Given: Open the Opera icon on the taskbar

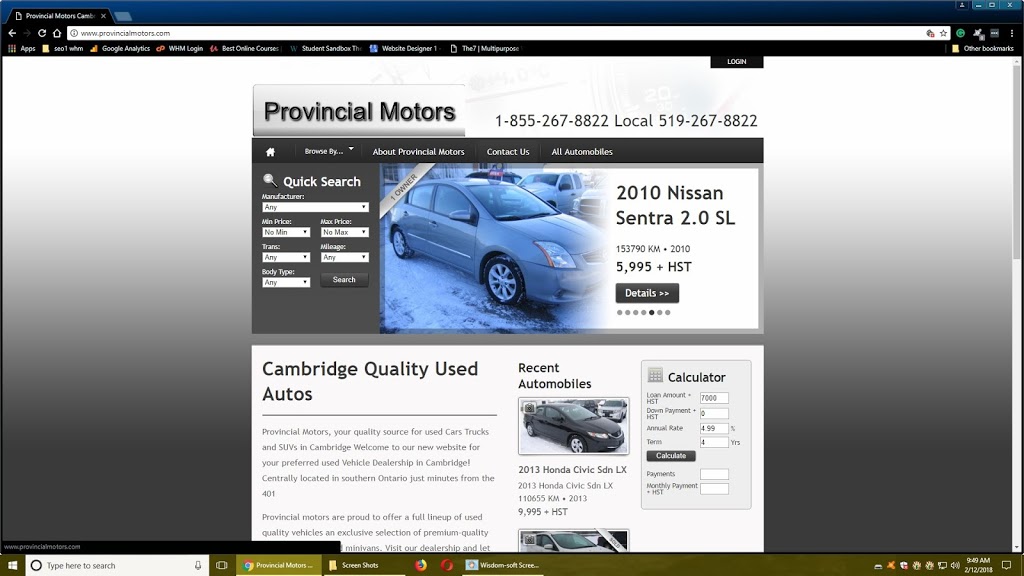Looking at the screenshot, I should 447,566.
